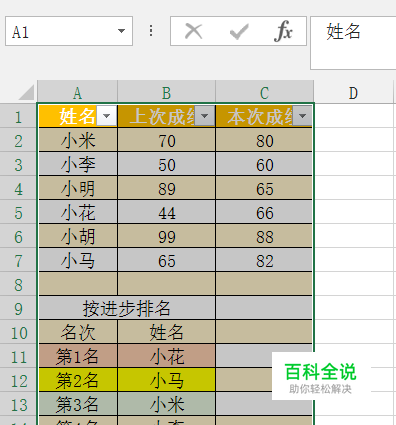Select row 12 header
Viewport: 396px width, 425px height.
pyautogui.click(x=18, y=381)
